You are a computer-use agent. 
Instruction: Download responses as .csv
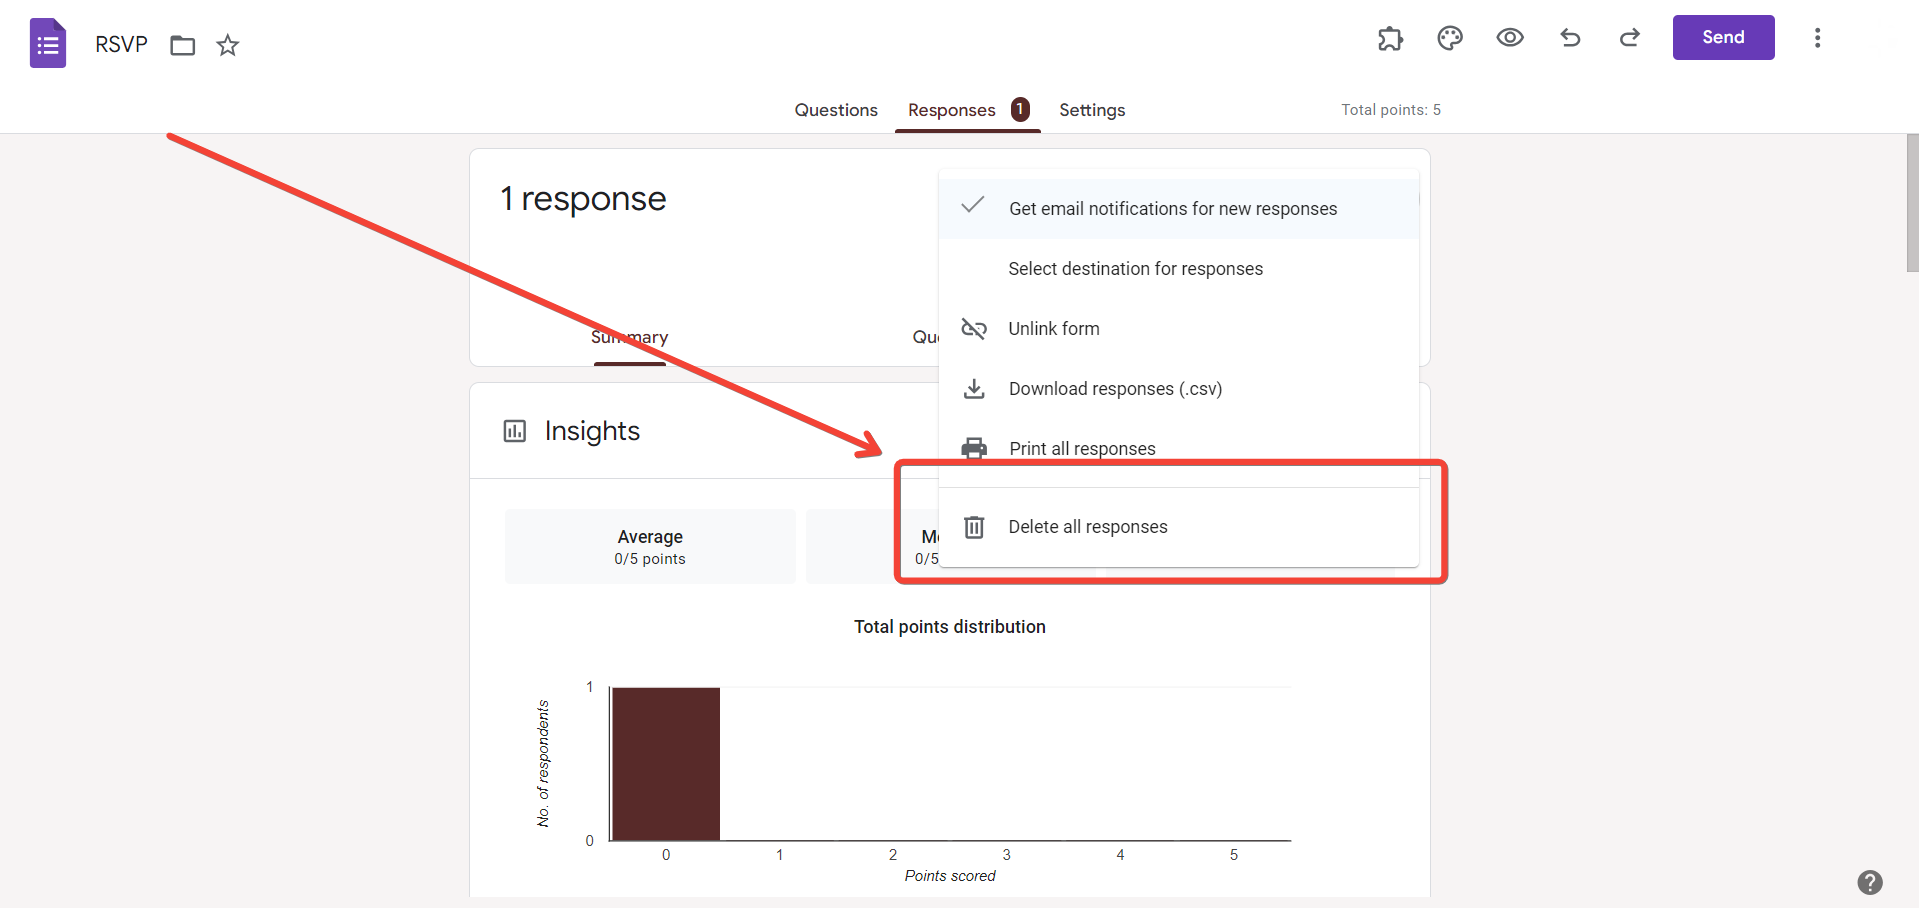coord(1179,389)
